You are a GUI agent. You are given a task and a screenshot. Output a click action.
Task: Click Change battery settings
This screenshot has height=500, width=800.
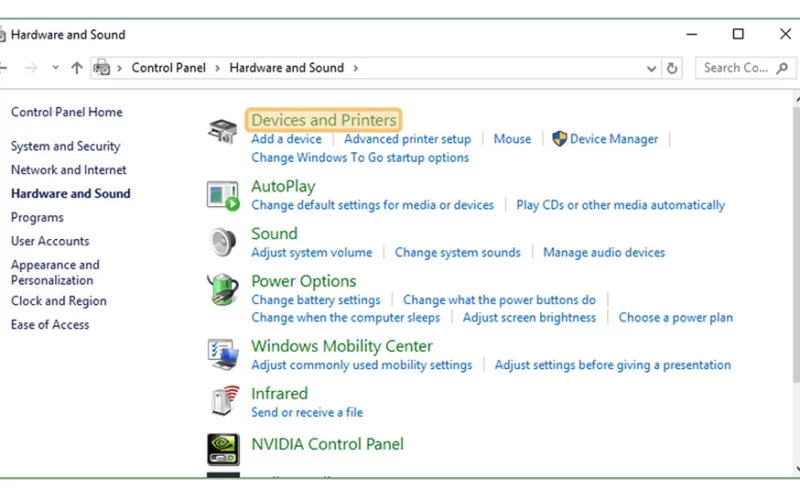(315, 300)
